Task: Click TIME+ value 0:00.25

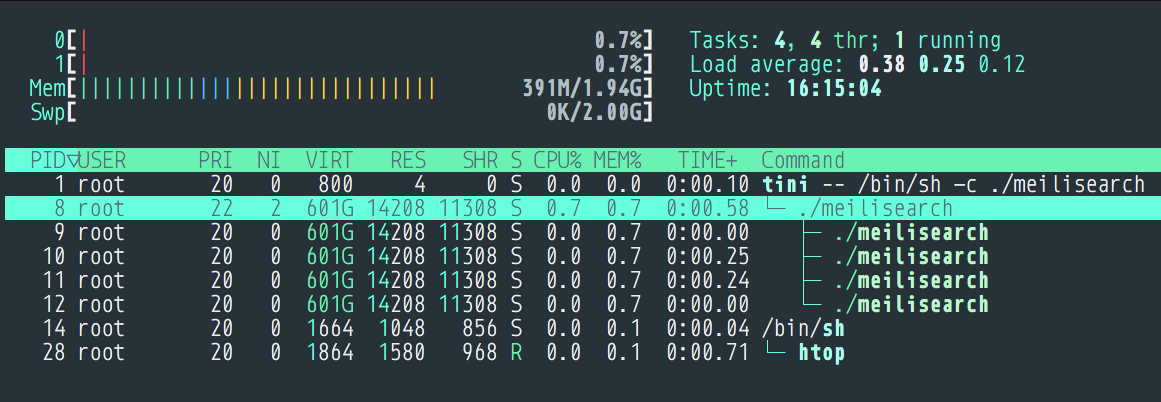Action: coord(708,257)
